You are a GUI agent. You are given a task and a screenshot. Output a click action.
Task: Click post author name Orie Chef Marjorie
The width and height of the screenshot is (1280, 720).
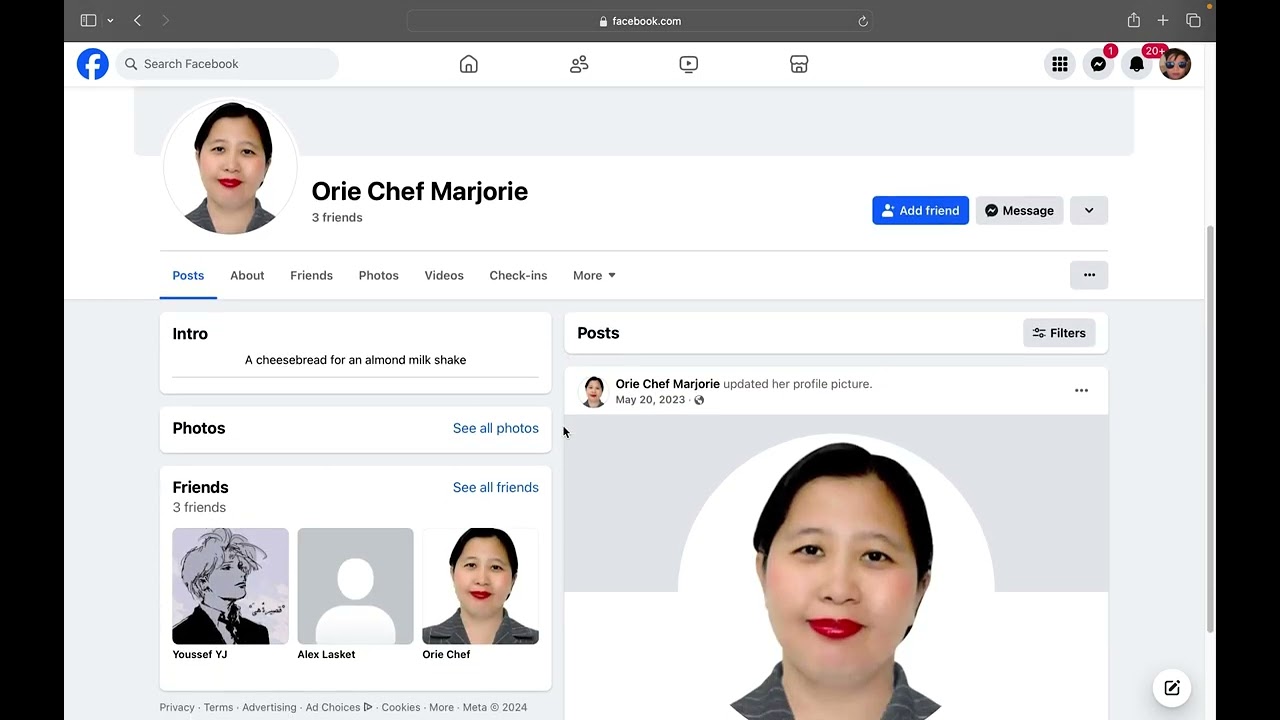point(667,384)
